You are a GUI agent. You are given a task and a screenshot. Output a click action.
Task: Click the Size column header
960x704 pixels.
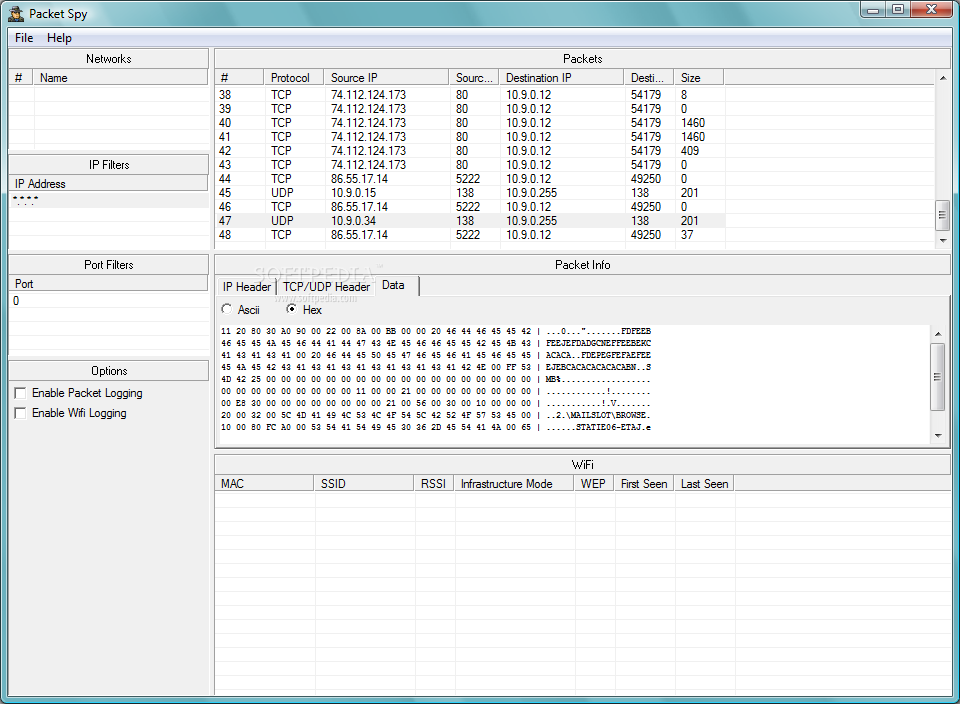699,78
